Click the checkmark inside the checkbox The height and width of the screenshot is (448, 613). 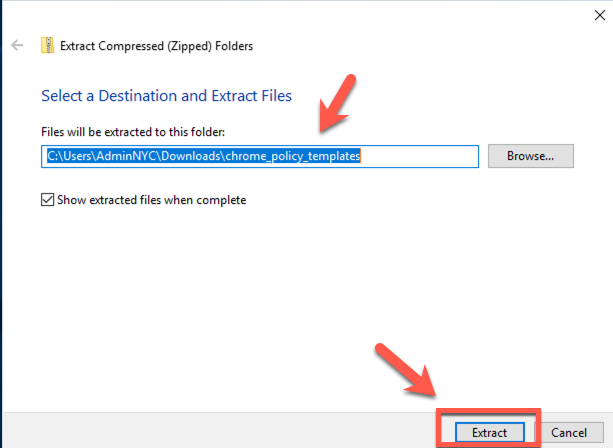(48, 200)
